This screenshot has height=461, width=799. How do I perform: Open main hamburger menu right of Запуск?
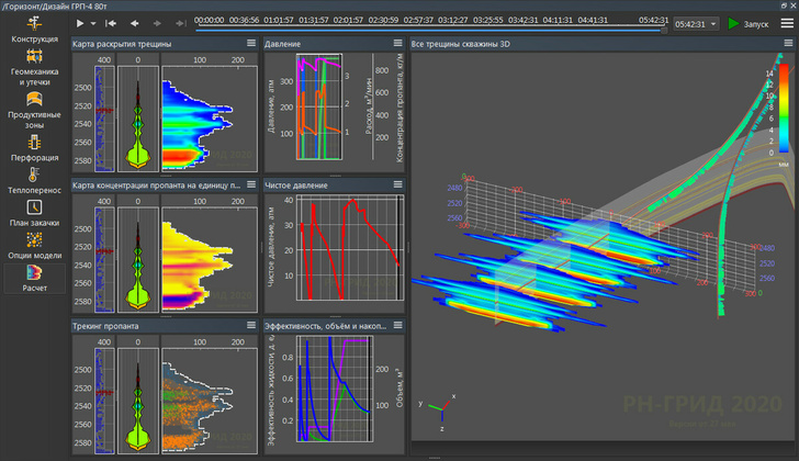(783, 24)
